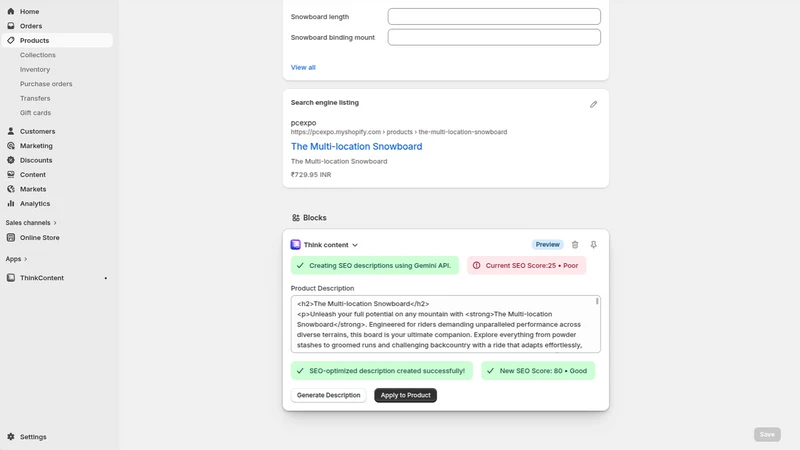The width and height of the screenshot is (800, 450).
Task: Open The Multi-location Snowboard listing title
Action: (x=357, y=146)
